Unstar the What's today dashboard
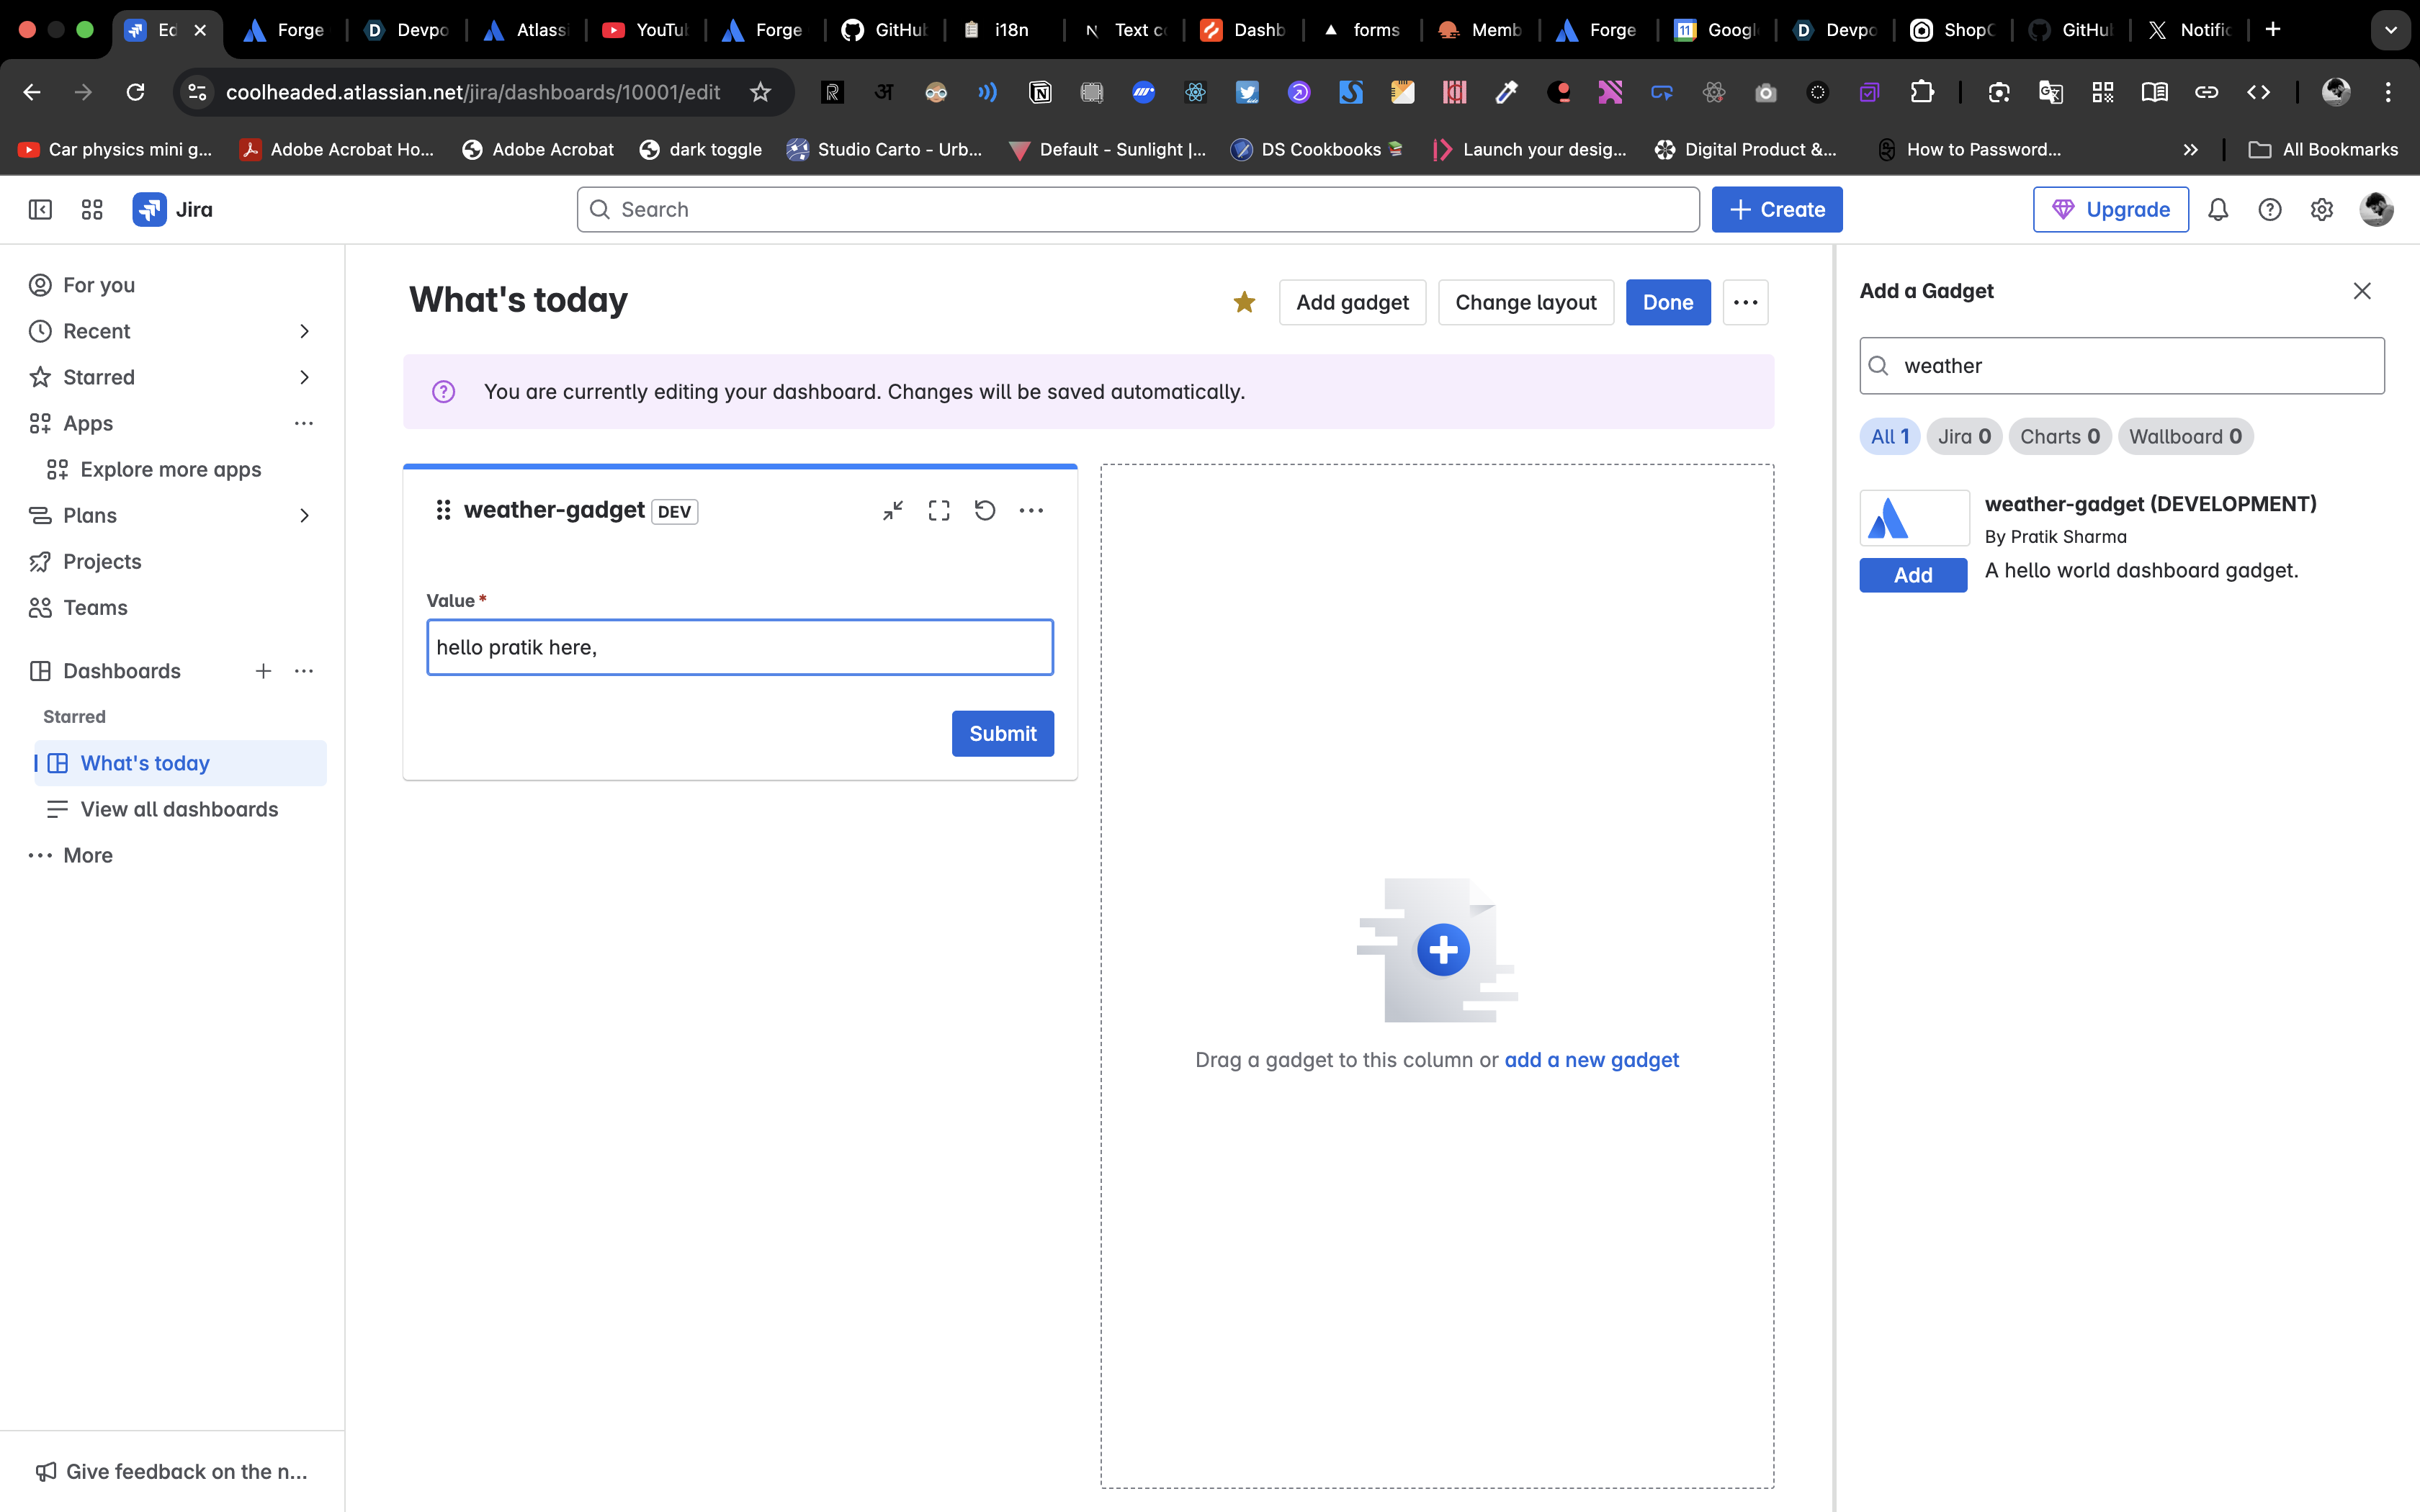The image size is (2420, 1512). click(1244, 302)
